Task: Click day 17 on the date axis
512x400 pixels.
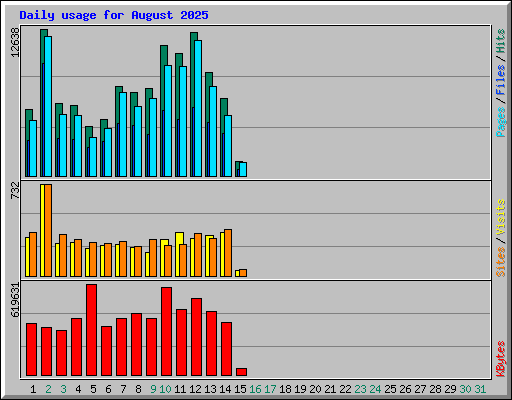Action: tap(270, 389)
